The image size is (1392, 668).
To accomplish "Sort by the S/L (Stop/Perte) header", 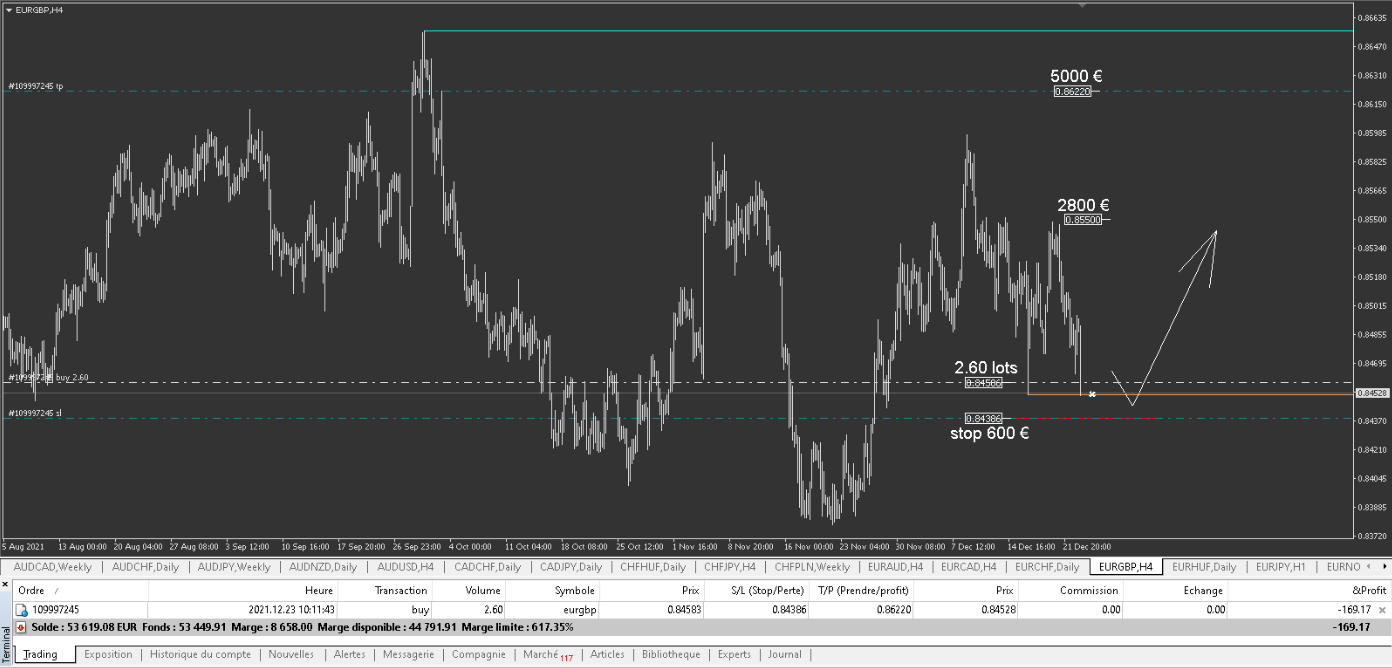I will [x=757, y=591].
